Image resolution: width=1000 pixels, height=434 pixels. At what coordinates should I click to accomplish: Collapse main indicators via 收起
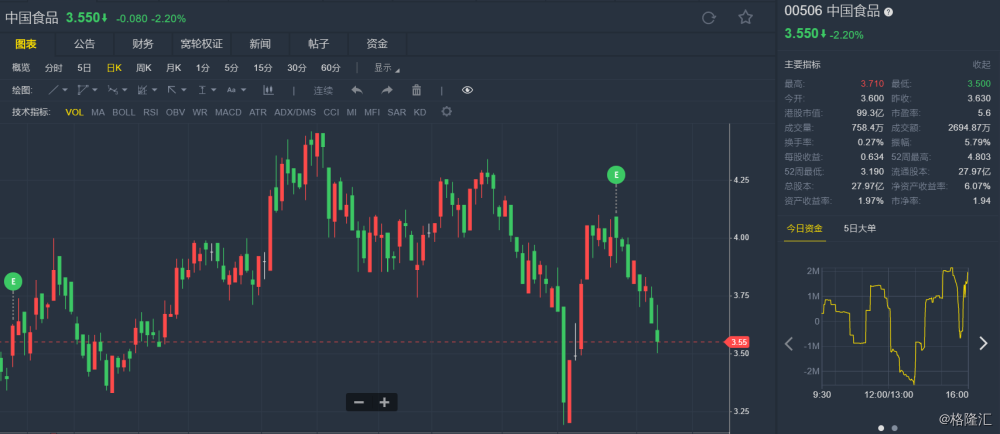981,64
